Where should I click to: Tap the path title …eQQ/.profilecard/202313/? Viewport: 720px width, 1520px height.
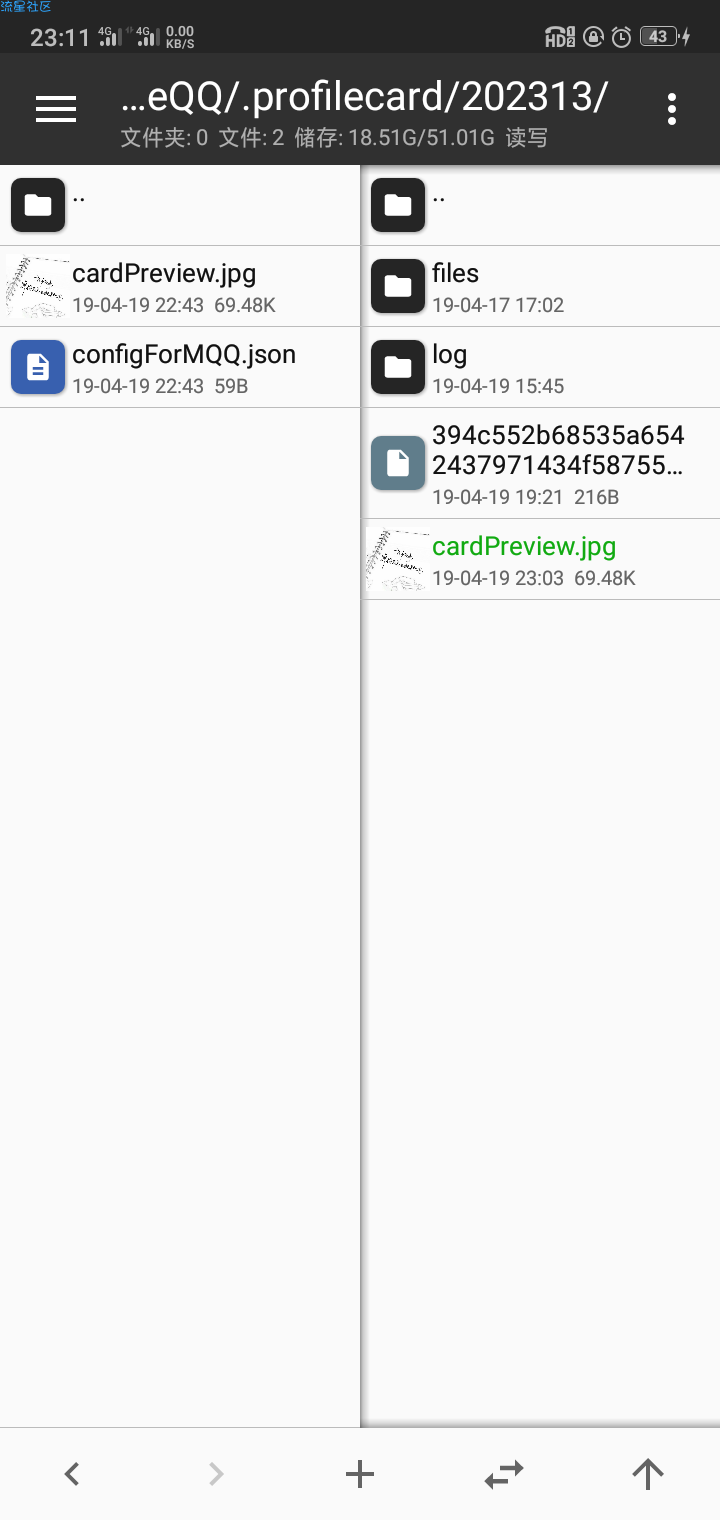[364, 97]
